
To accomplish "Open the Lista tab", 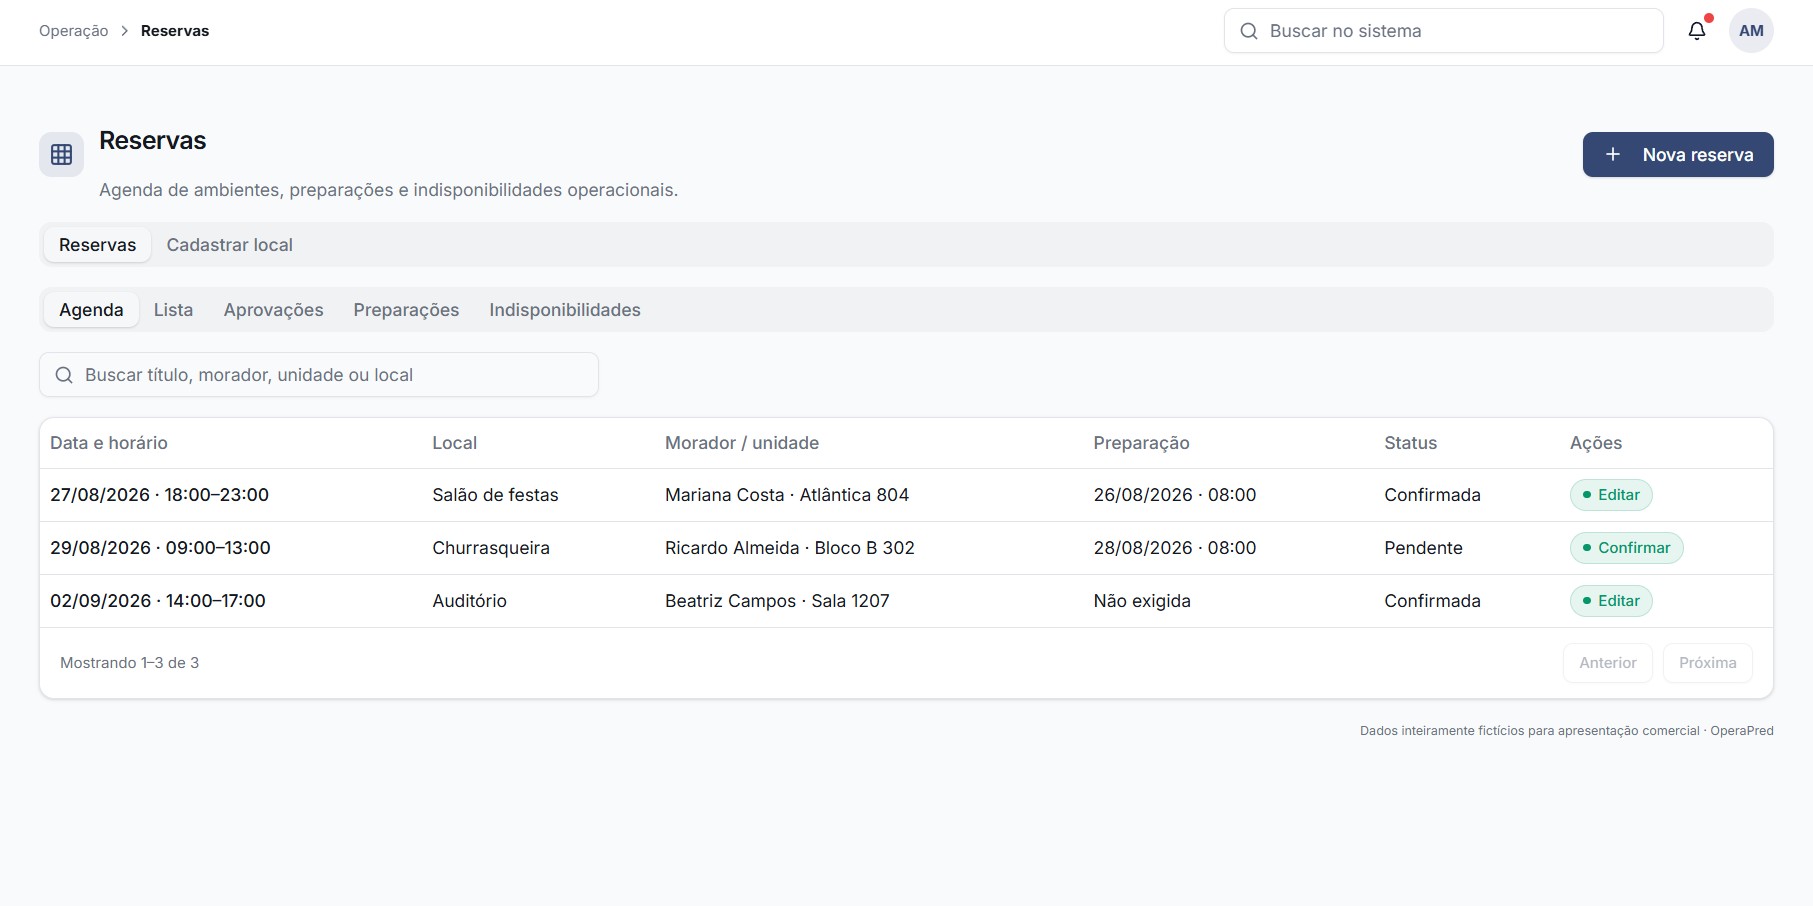I will point(173,310).
